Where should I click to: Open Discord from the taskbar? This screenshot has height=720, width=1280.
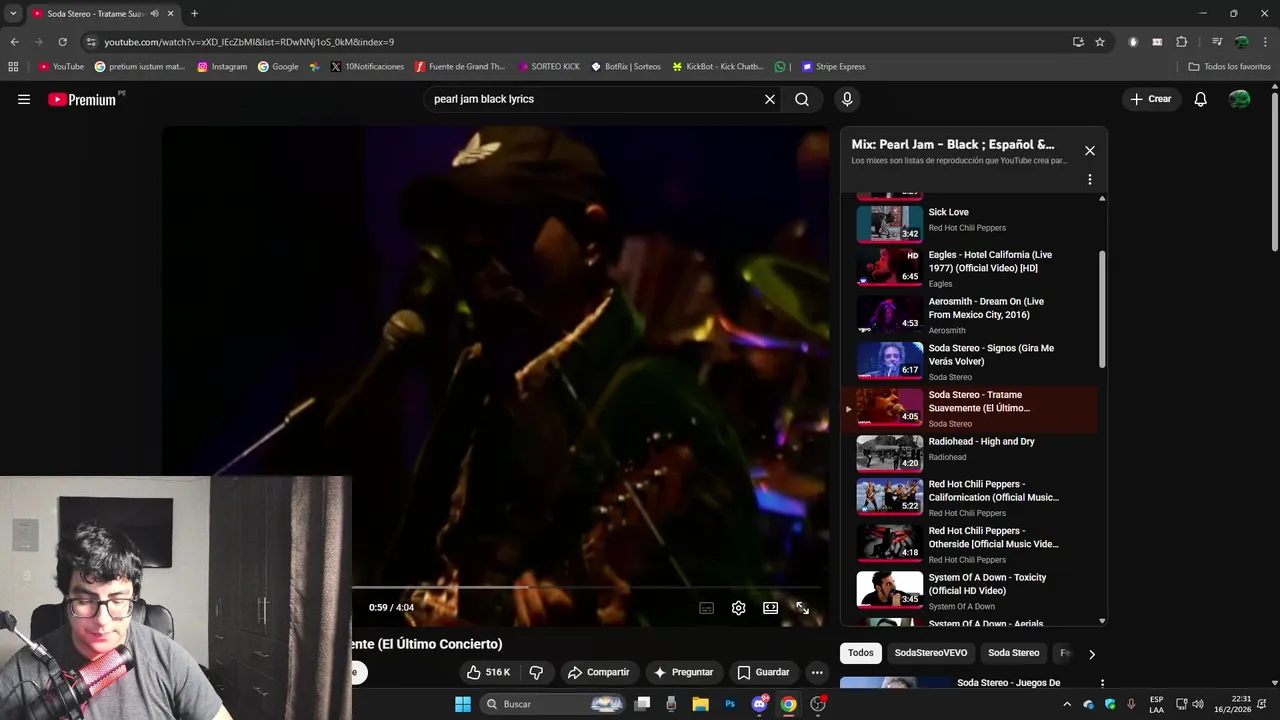coord(759,704)
